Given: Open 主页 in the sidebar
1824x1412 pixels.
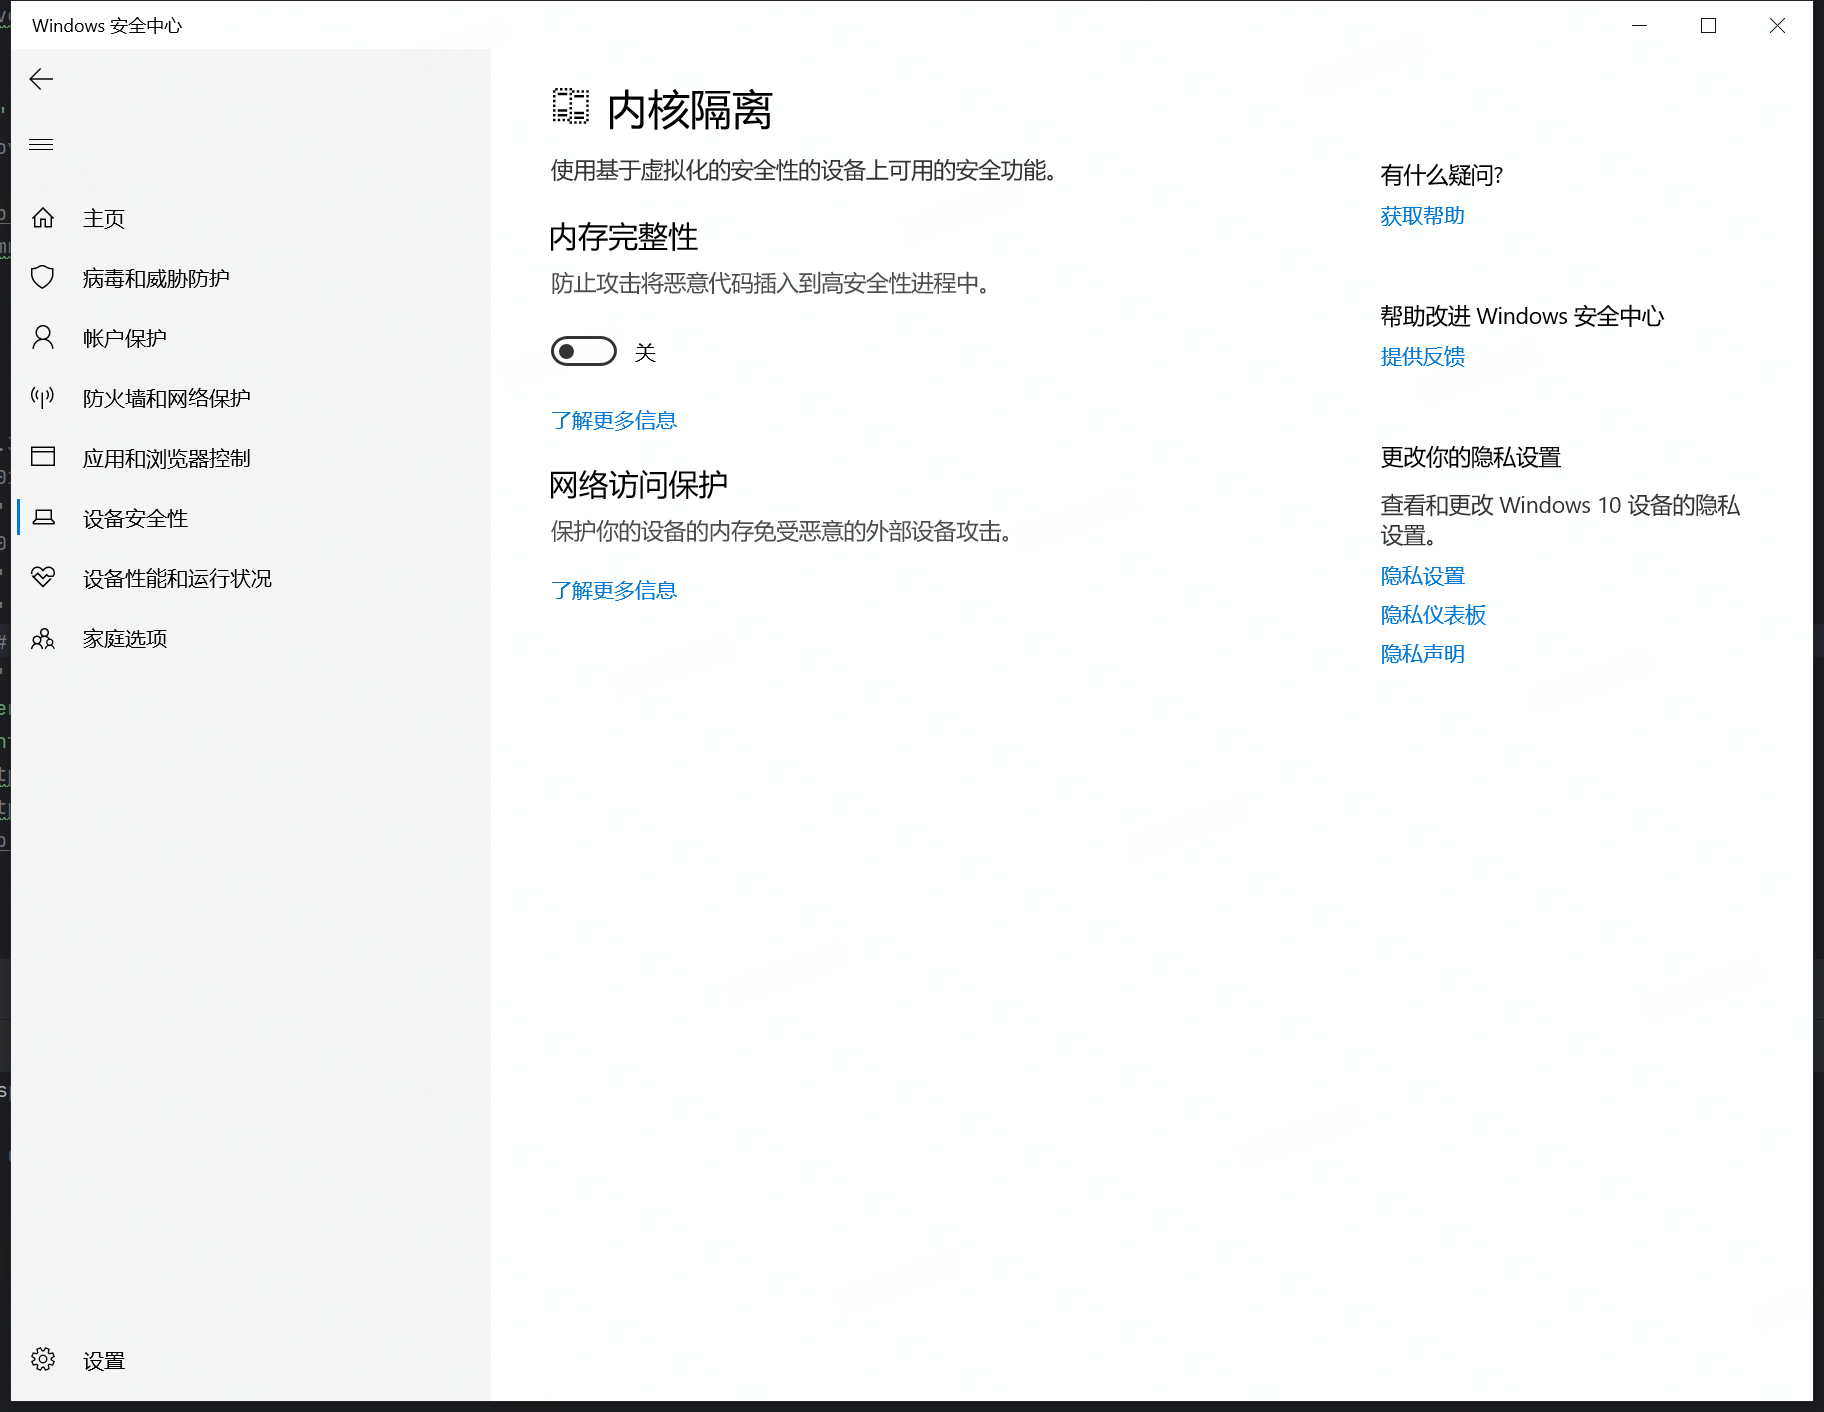Looking at the screenshot, I should click(104, 218).
